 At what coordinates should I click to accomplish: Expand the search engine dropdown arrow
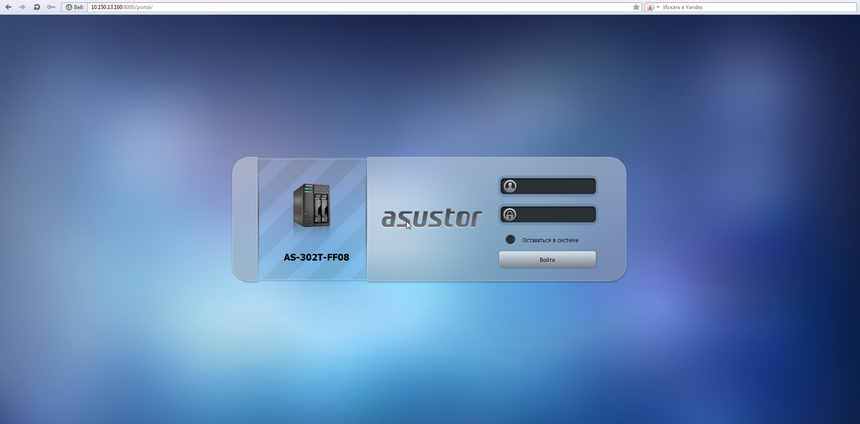tap(658, 7)
